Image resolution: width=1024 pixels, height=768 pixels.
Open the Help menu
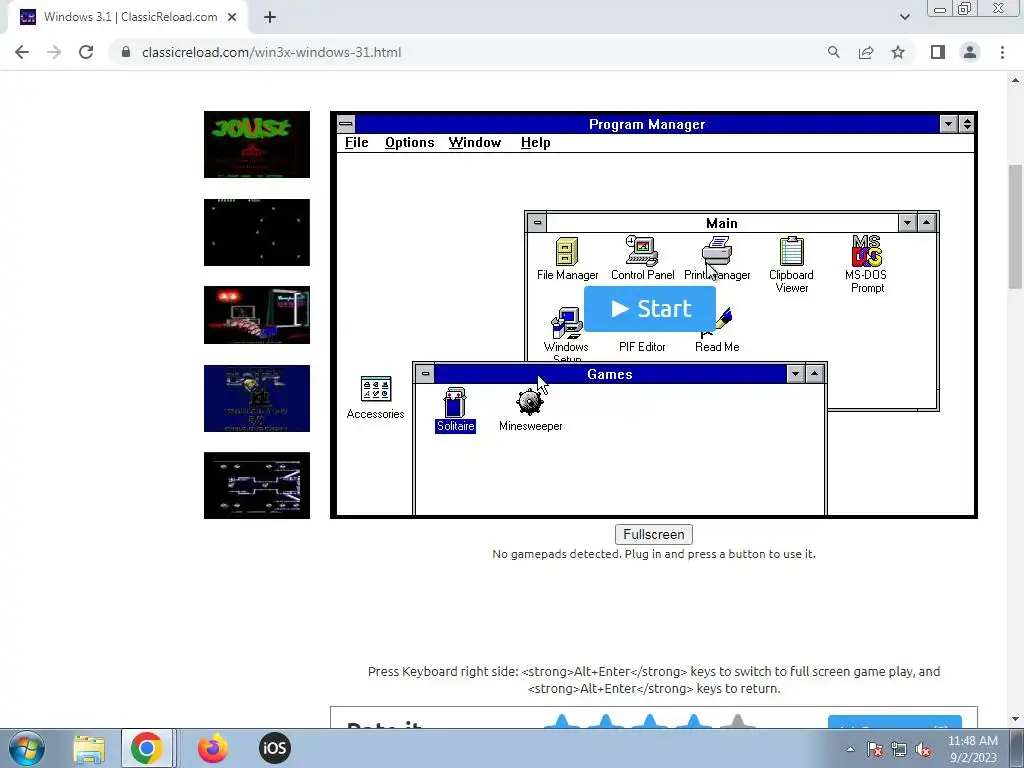click(536, 142)
